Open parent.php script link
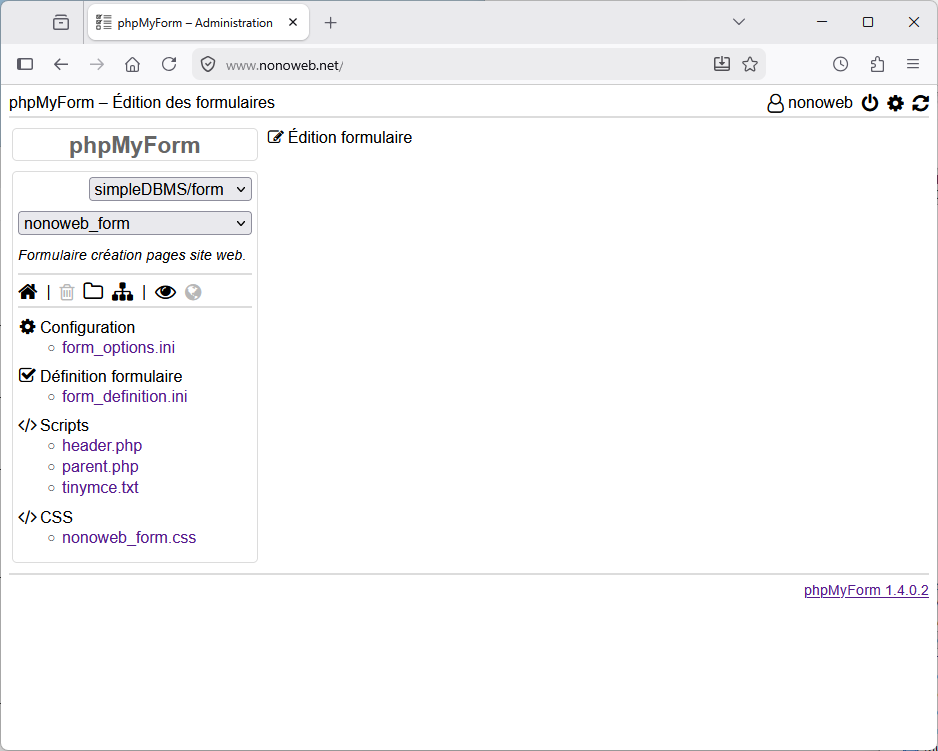The image size is (938, 751). [x=100, y=467]
